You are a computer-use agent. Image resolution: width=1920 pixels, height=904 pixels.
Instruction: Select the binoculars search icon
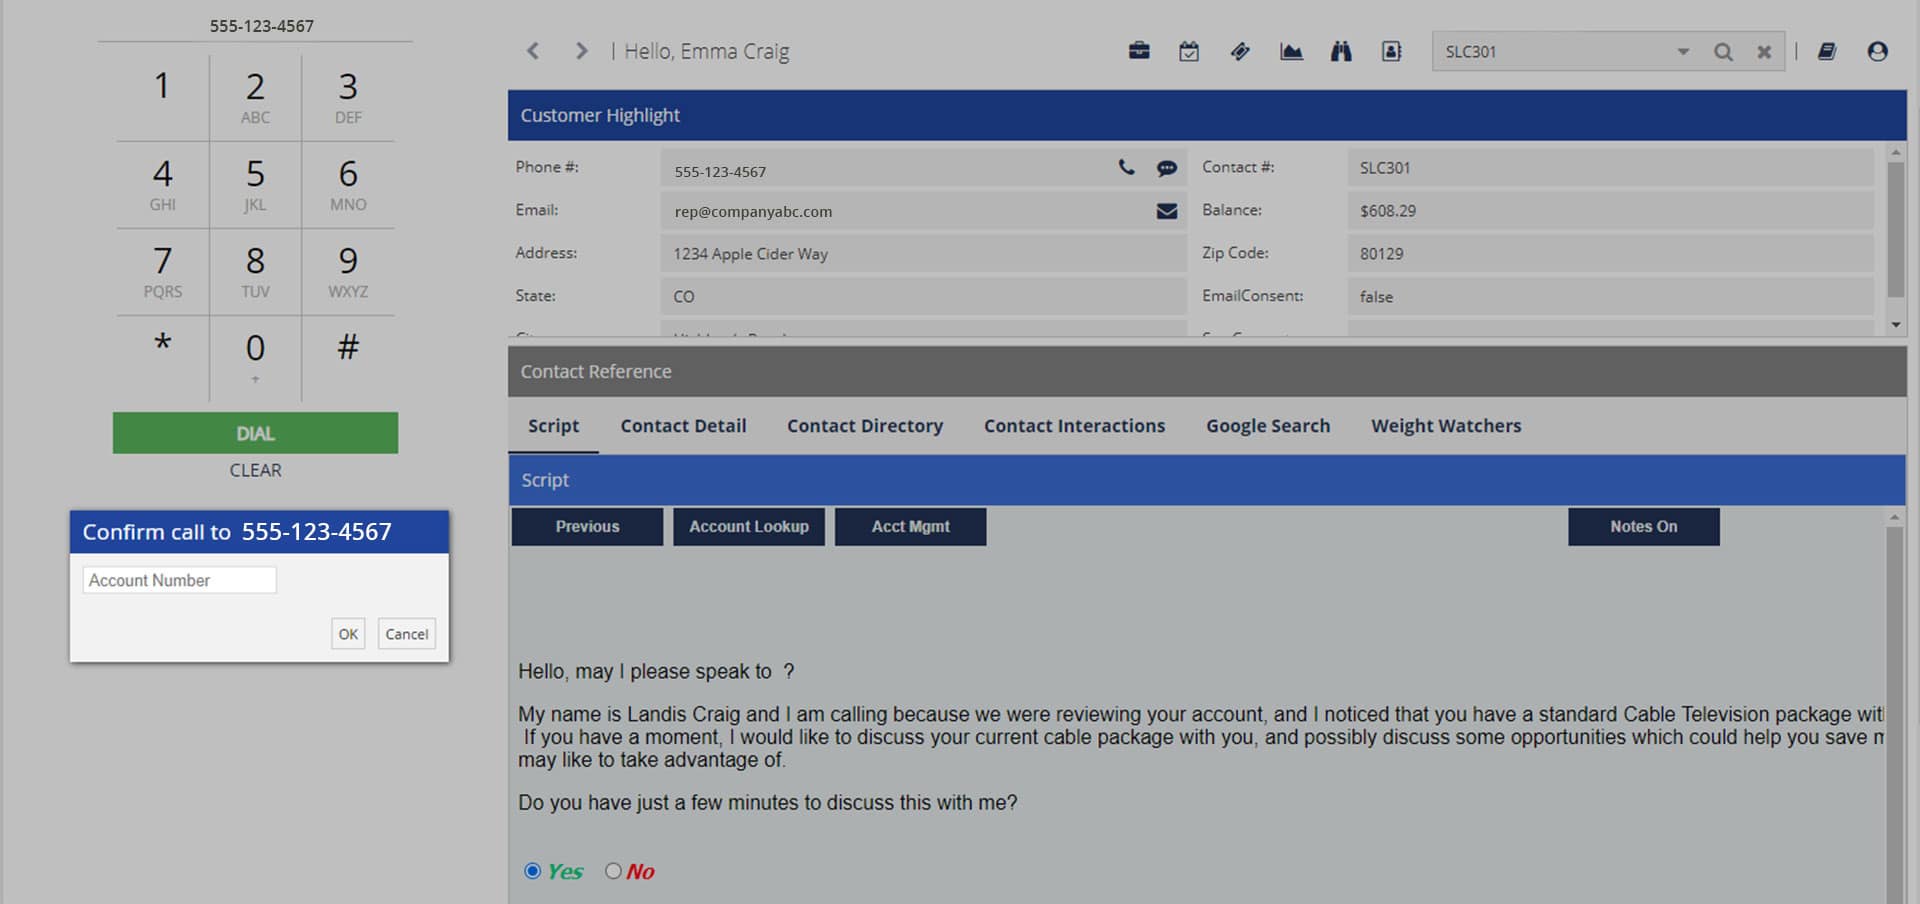(x=1341, y=50)
